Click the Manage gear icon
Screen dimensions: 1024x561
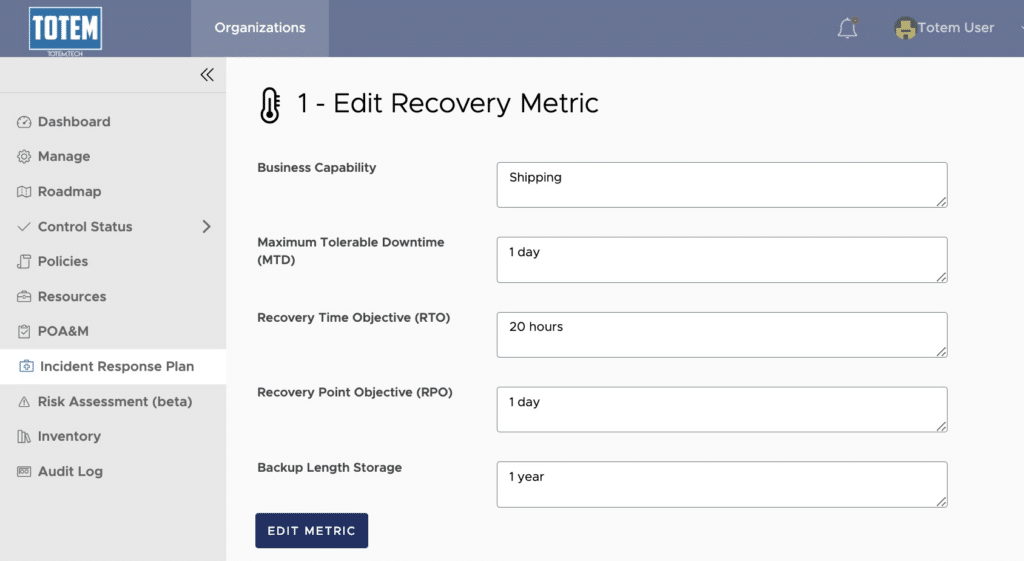pyautogui.click(x=24, y=157)
